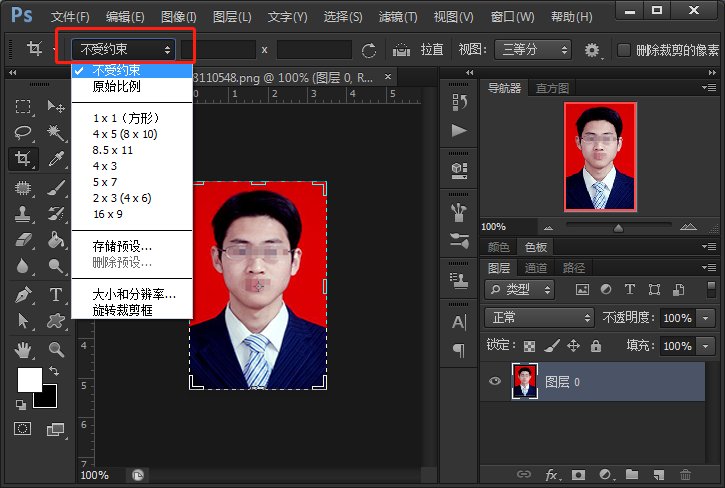The height and width of the screenshot is (488, 725).
Task: Open History panel icon in dock
Action: (459, 102)
